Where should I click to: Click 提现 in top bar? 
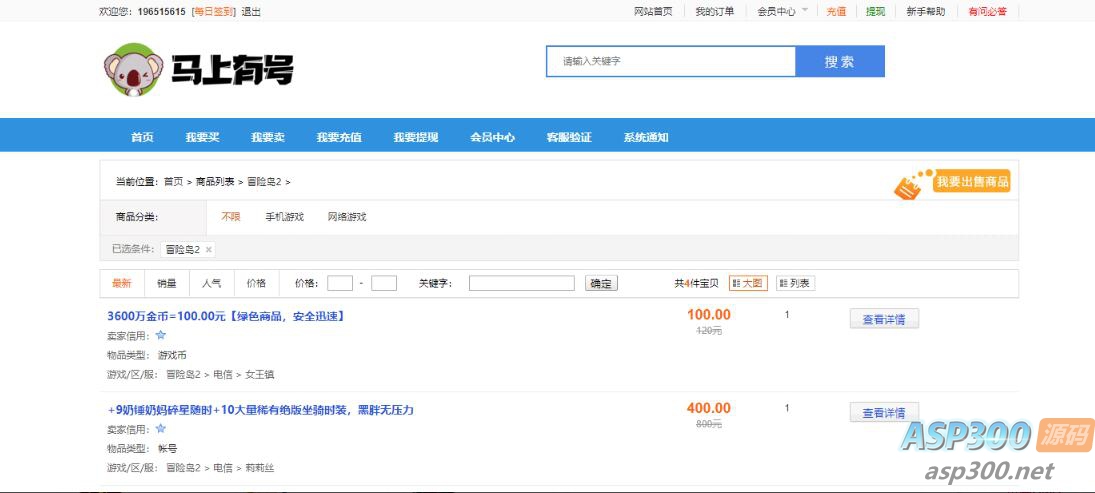(x=876, y=11)
